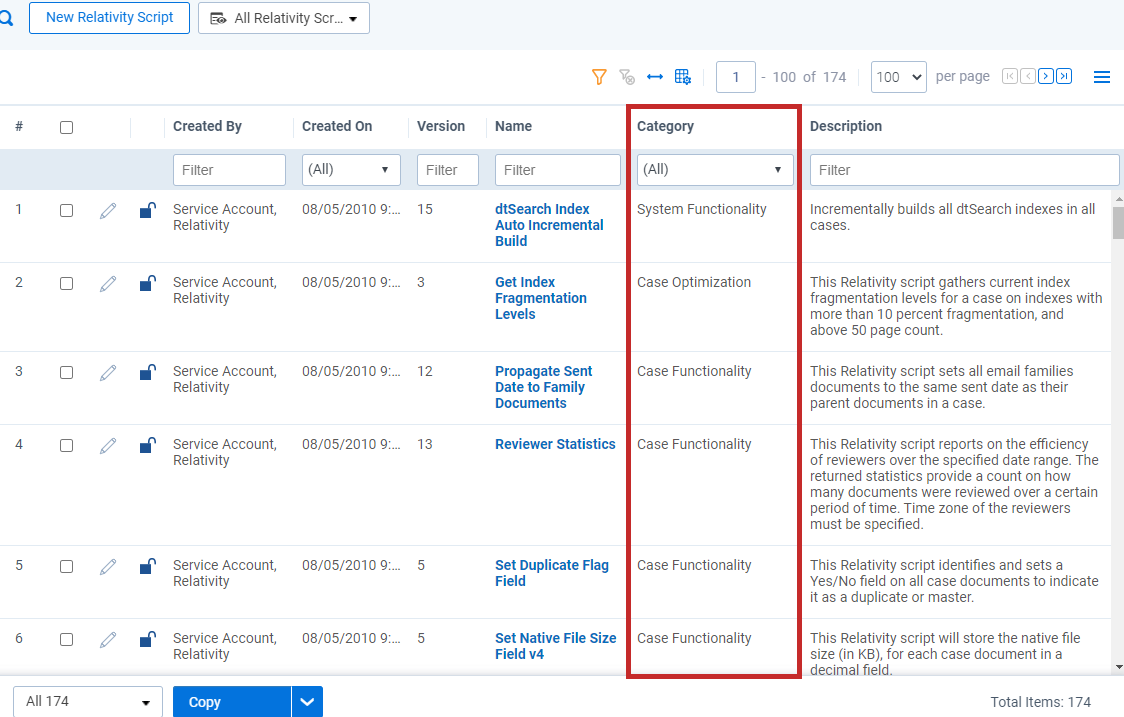Click the lock icon for Propagate Sent Date row
This screenshot has height=717, width=1124.
(x=148, y=372)
